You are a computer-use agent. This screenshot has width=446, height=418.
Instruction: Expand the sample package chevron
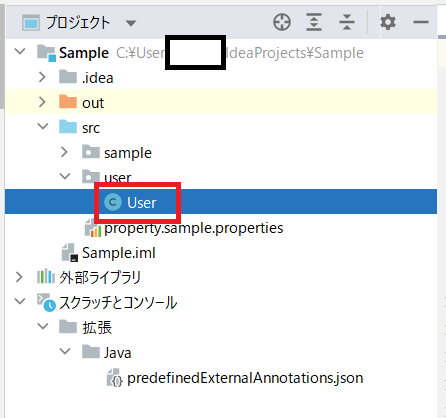pos(64,152)
